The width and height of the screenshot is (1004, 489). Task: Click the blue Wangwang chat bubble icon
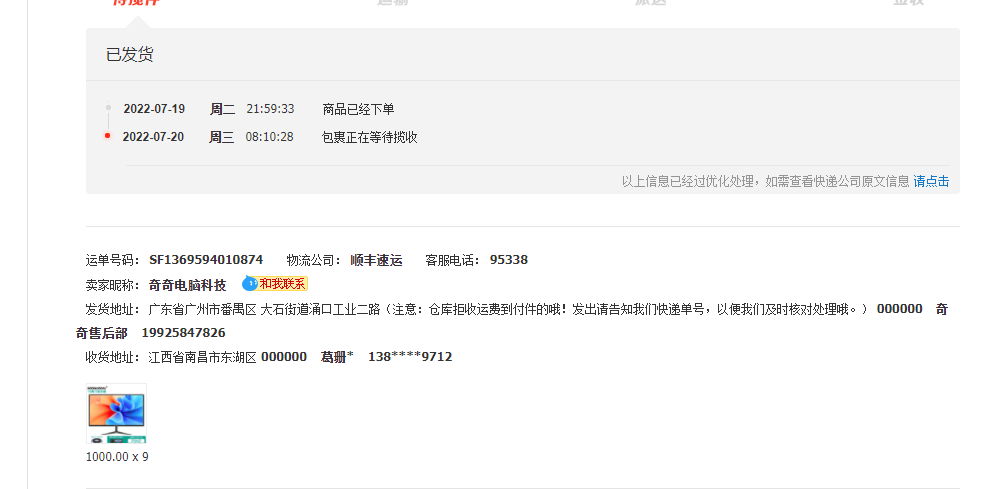pyautogui.click(x=250, y=283)
